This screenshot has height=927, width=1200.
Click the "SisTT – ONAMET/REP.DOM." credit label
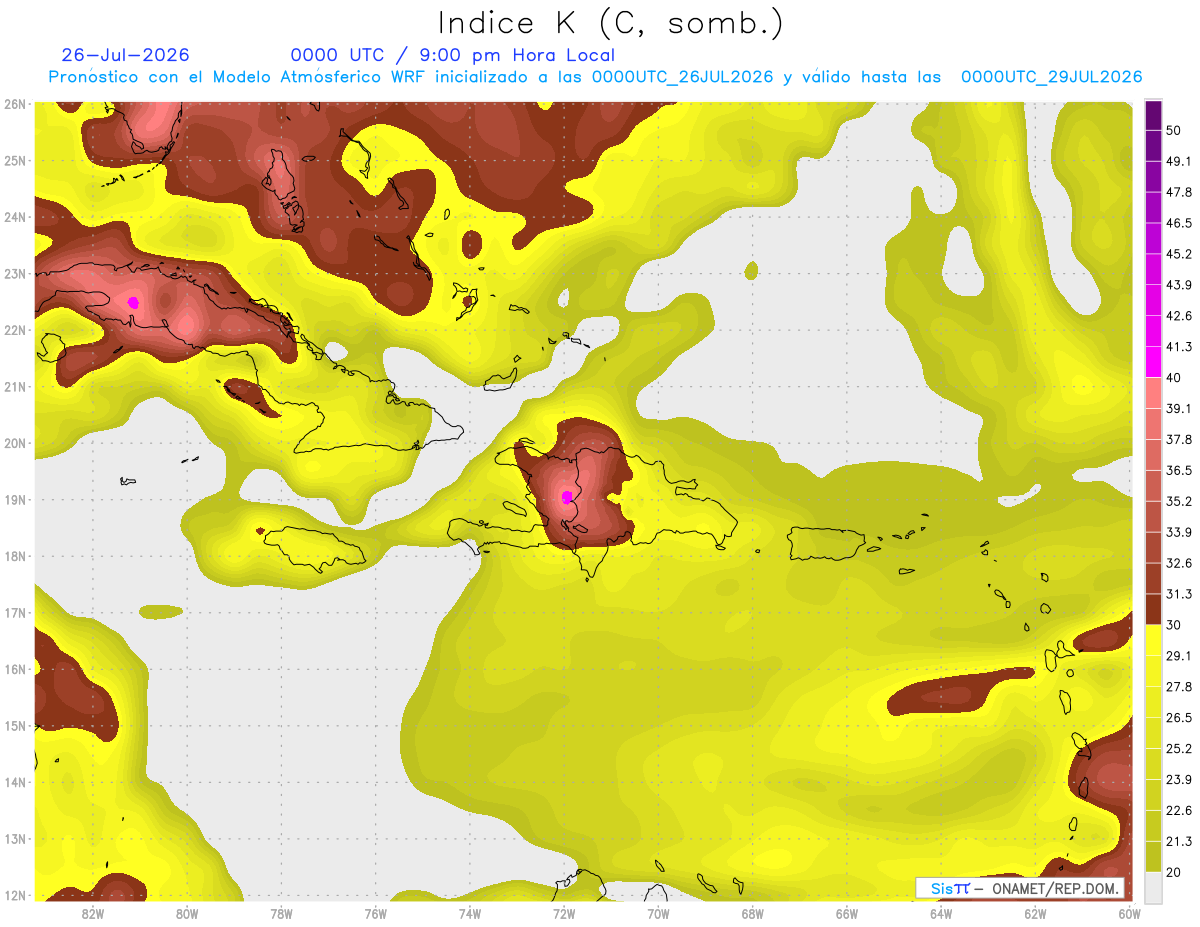coord(1020,888)
